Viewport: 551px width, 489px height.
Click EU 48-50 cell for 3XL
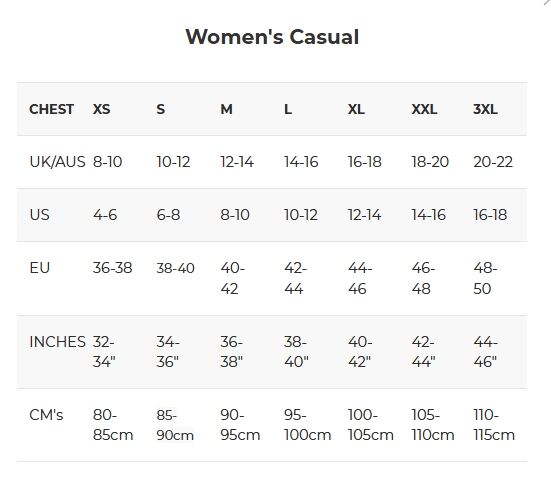pyautogui.click(x=485, y=278)
